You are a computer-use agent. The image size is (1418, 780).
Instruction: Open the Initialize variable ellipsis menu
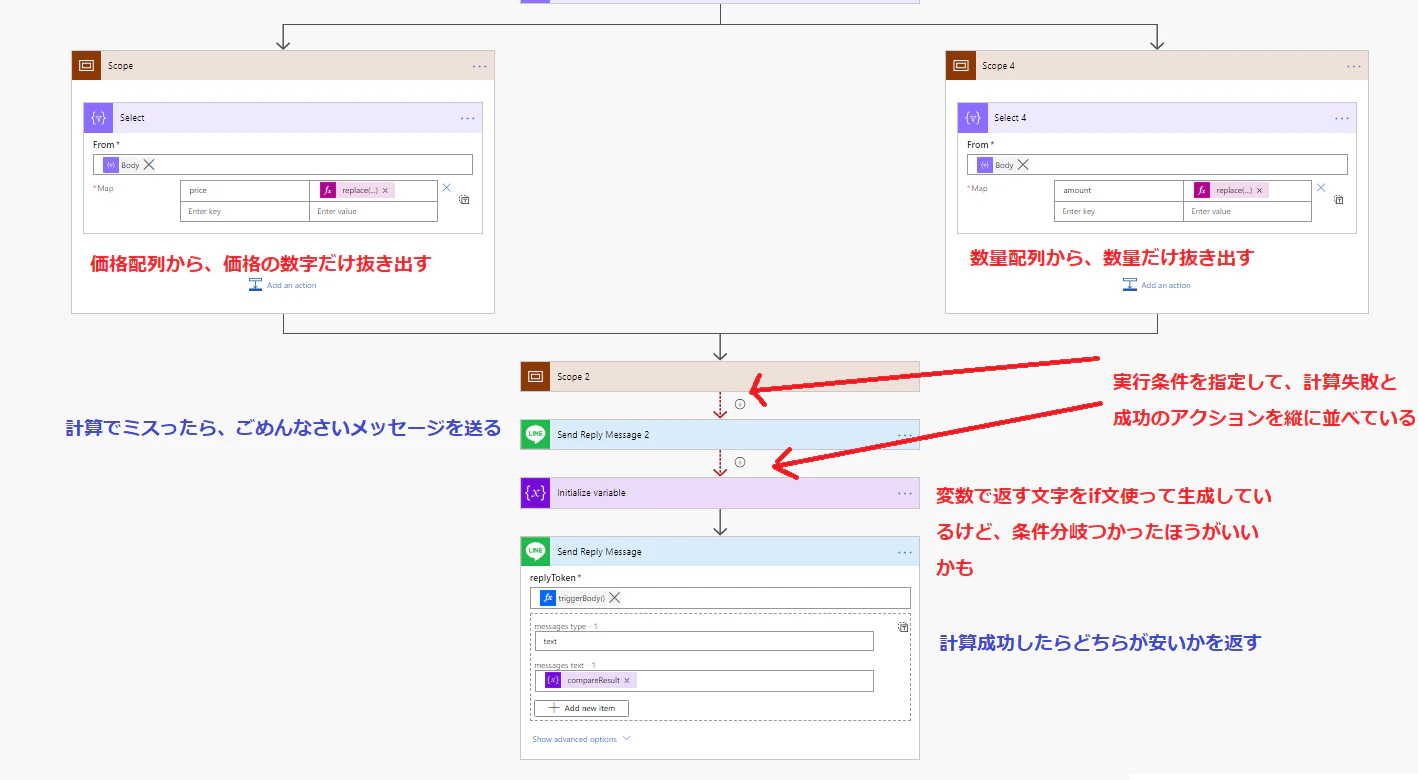905,493
